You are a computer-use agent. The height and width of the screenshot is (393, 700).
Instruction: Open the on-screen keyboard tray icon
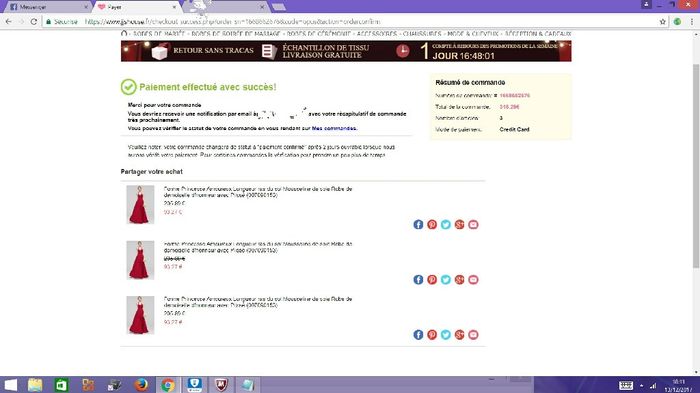tap(626, 385)
